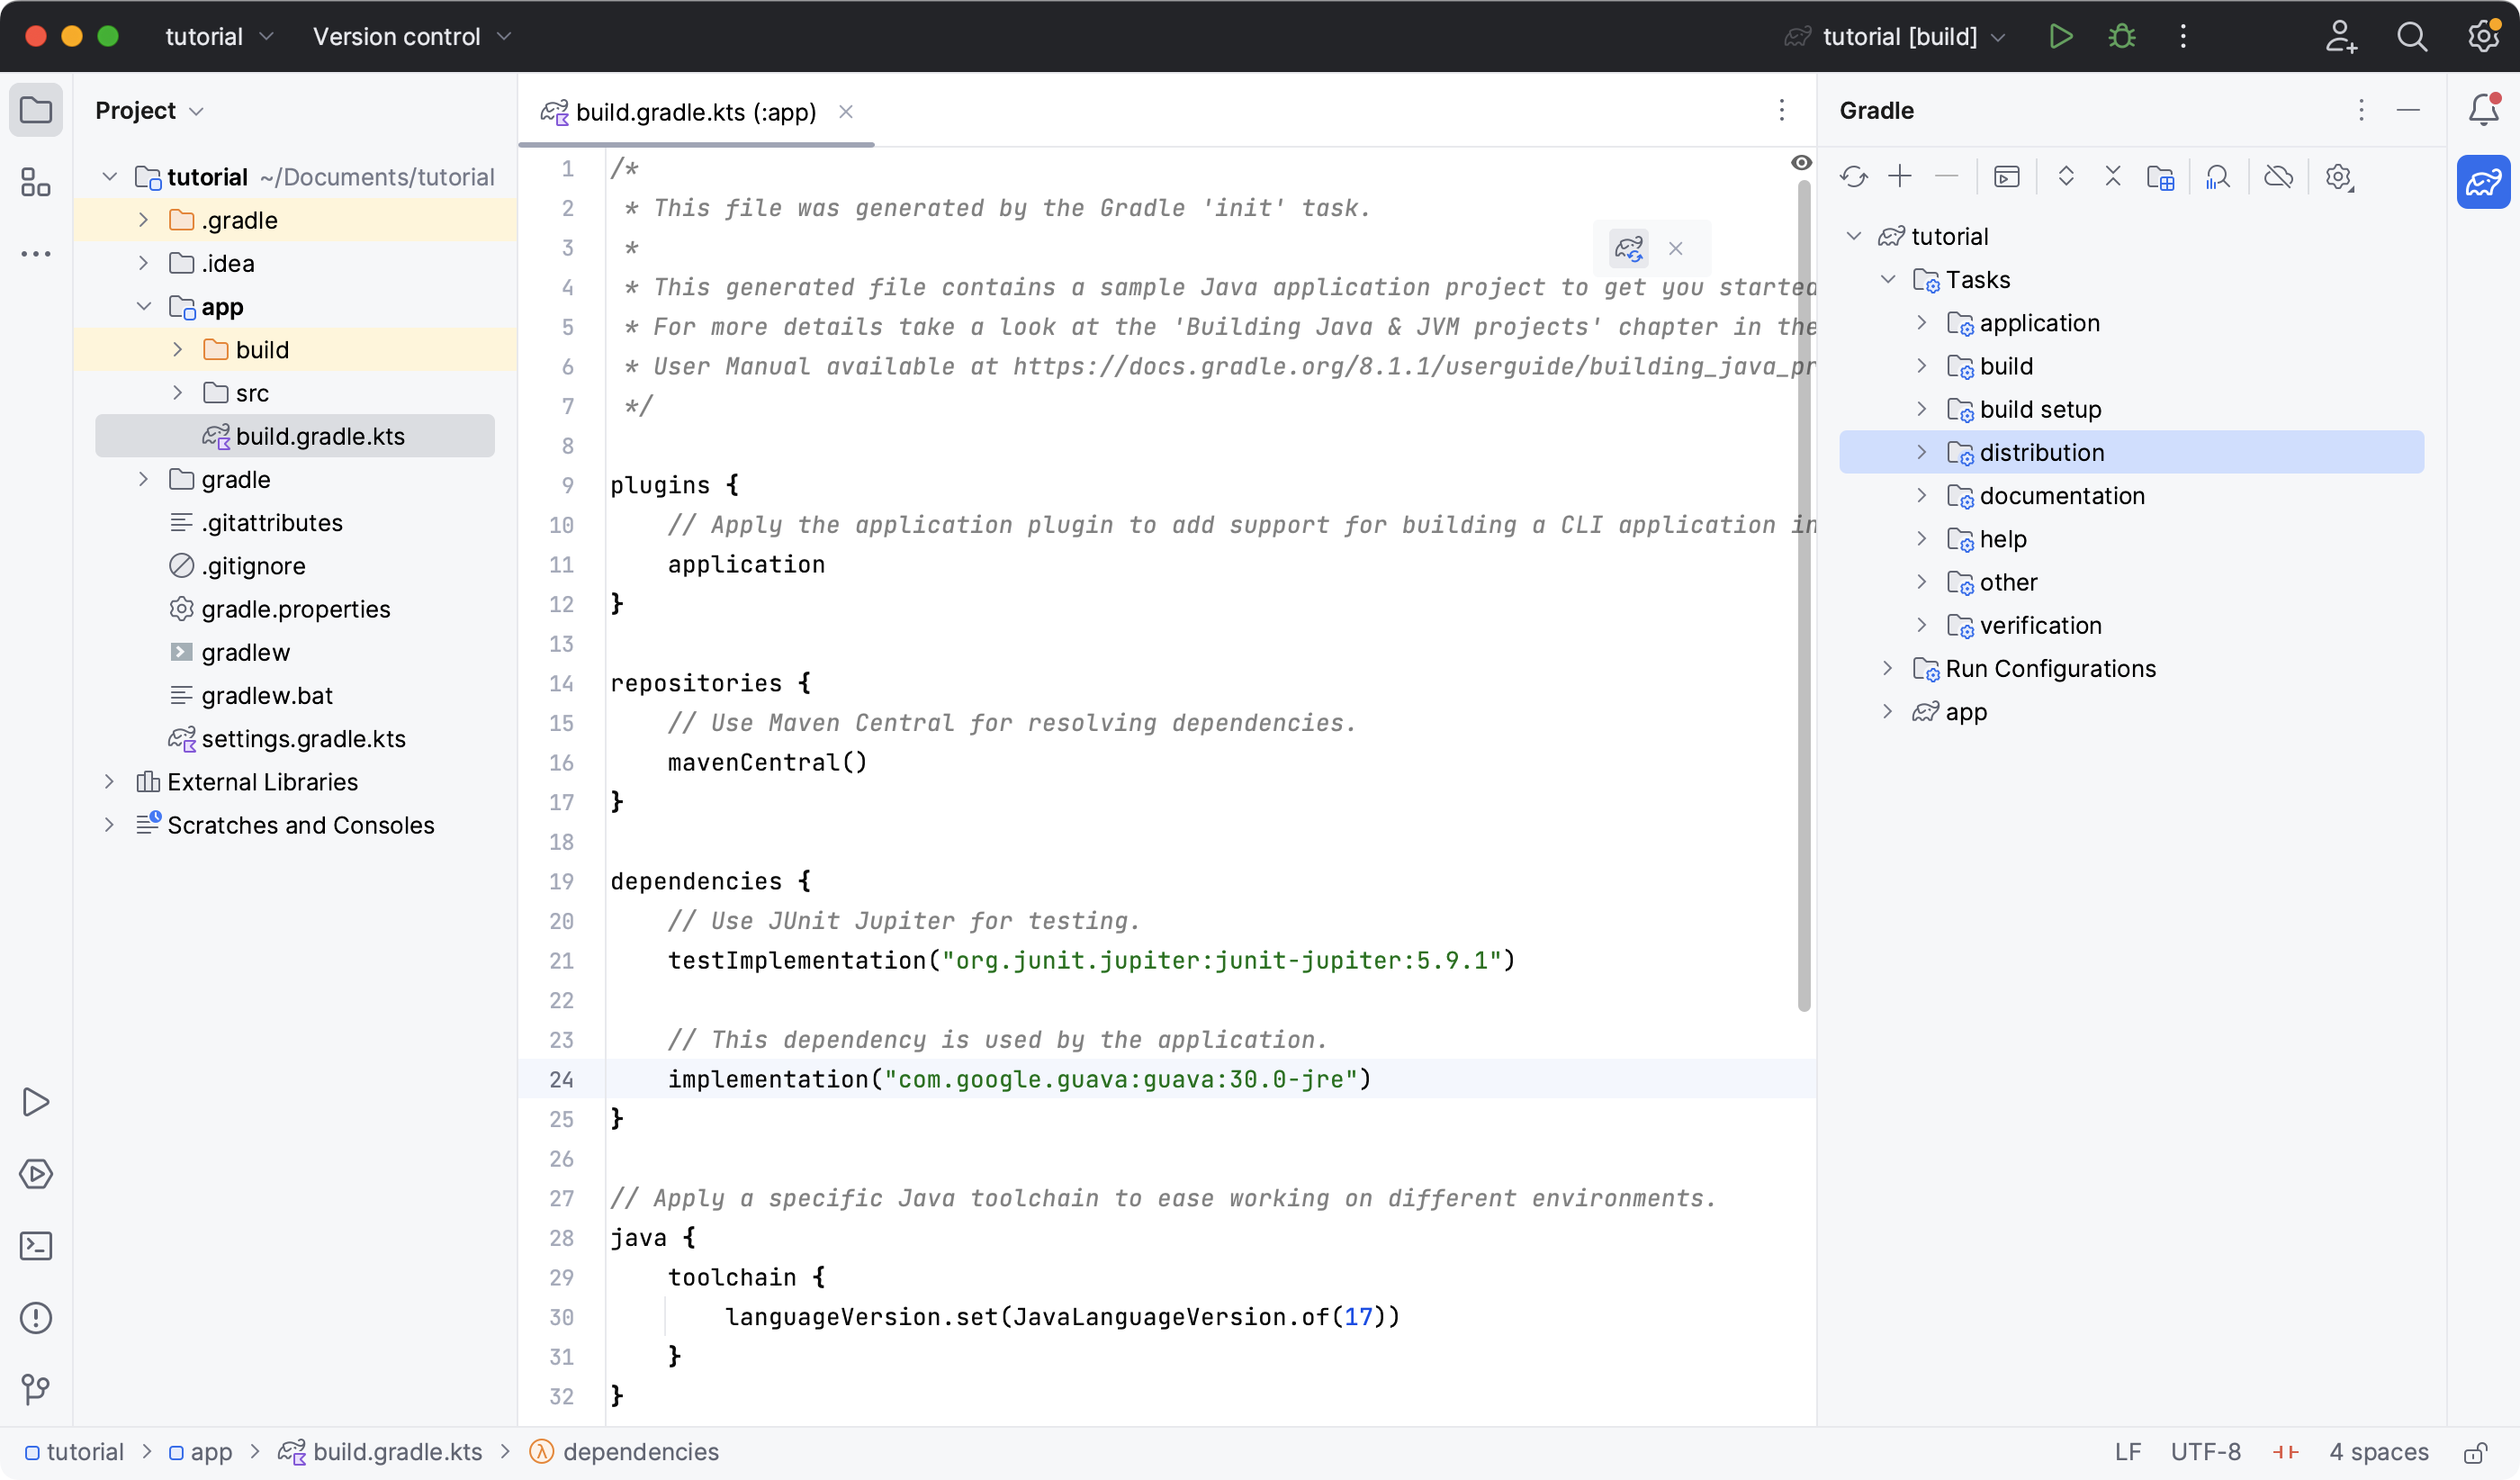
Task: Open the Git tool window
Action: 36,1389
